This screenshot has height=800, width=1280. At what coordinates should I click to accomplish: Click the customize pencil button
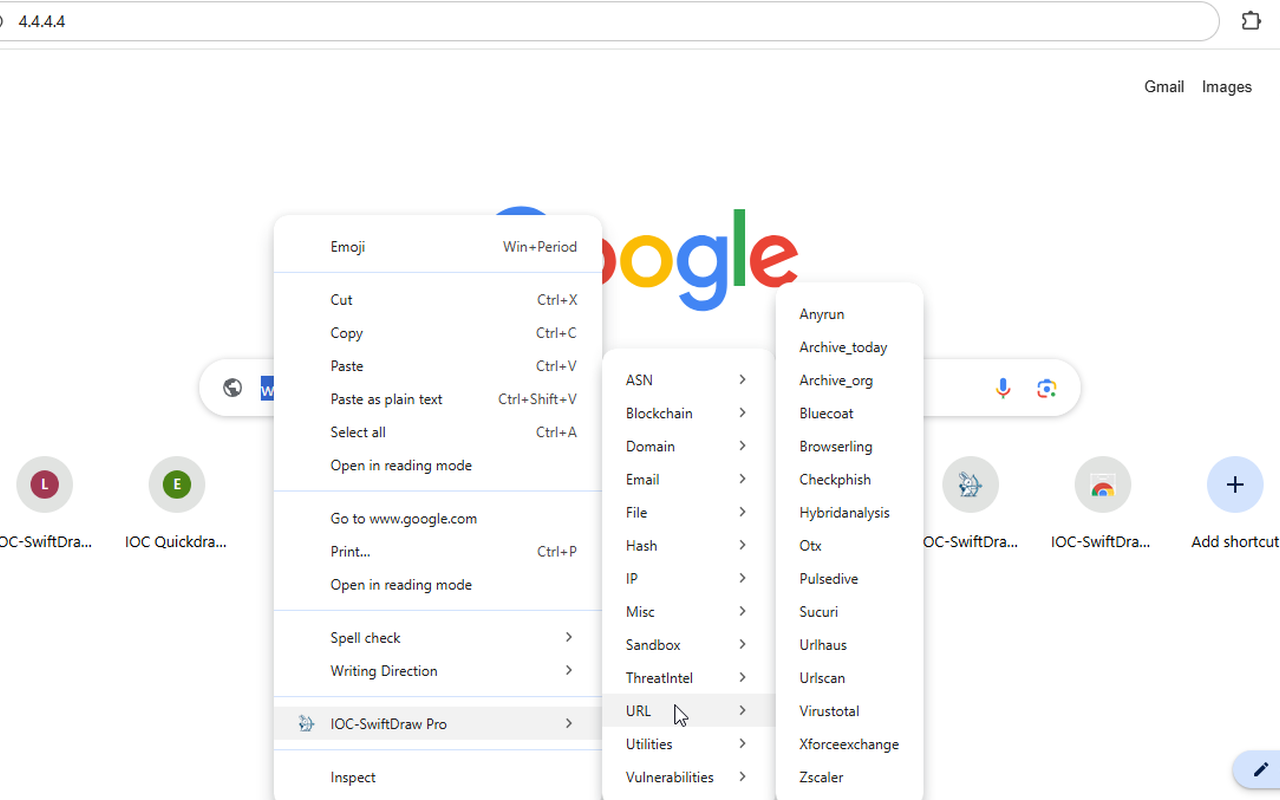(1260, 770)
